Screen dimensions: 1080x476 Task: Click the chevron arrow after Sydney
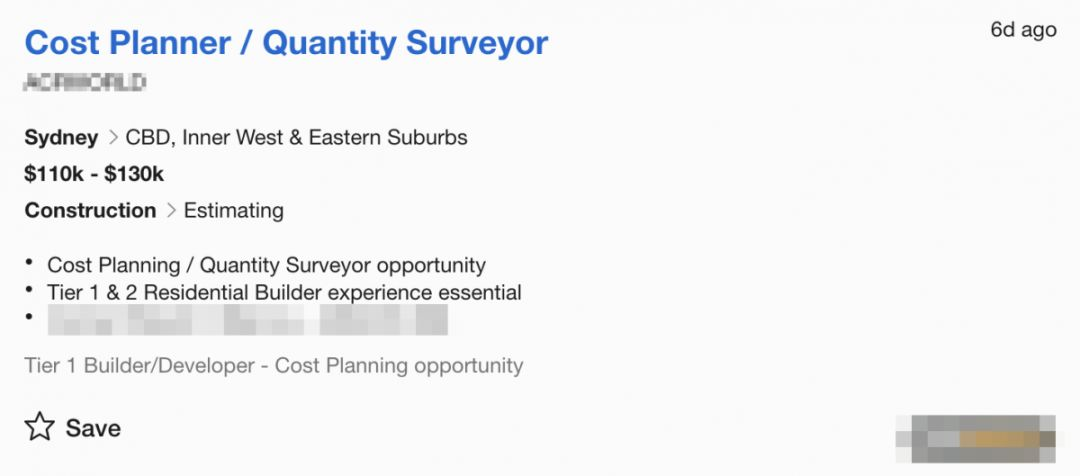click(112, 138)
